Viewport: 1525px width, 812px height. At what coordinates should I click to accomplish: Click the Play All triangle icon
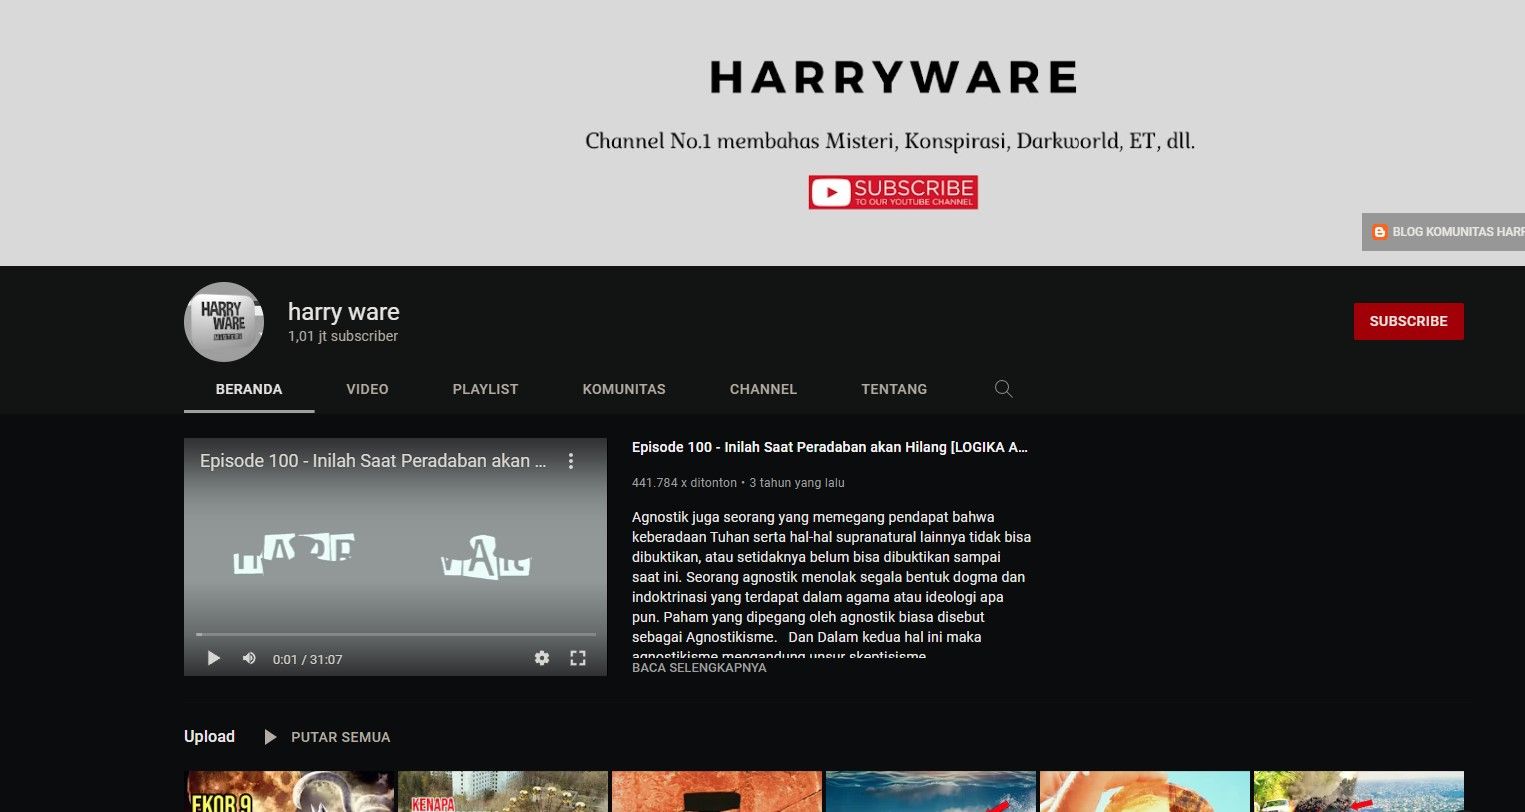coord(269,737)
